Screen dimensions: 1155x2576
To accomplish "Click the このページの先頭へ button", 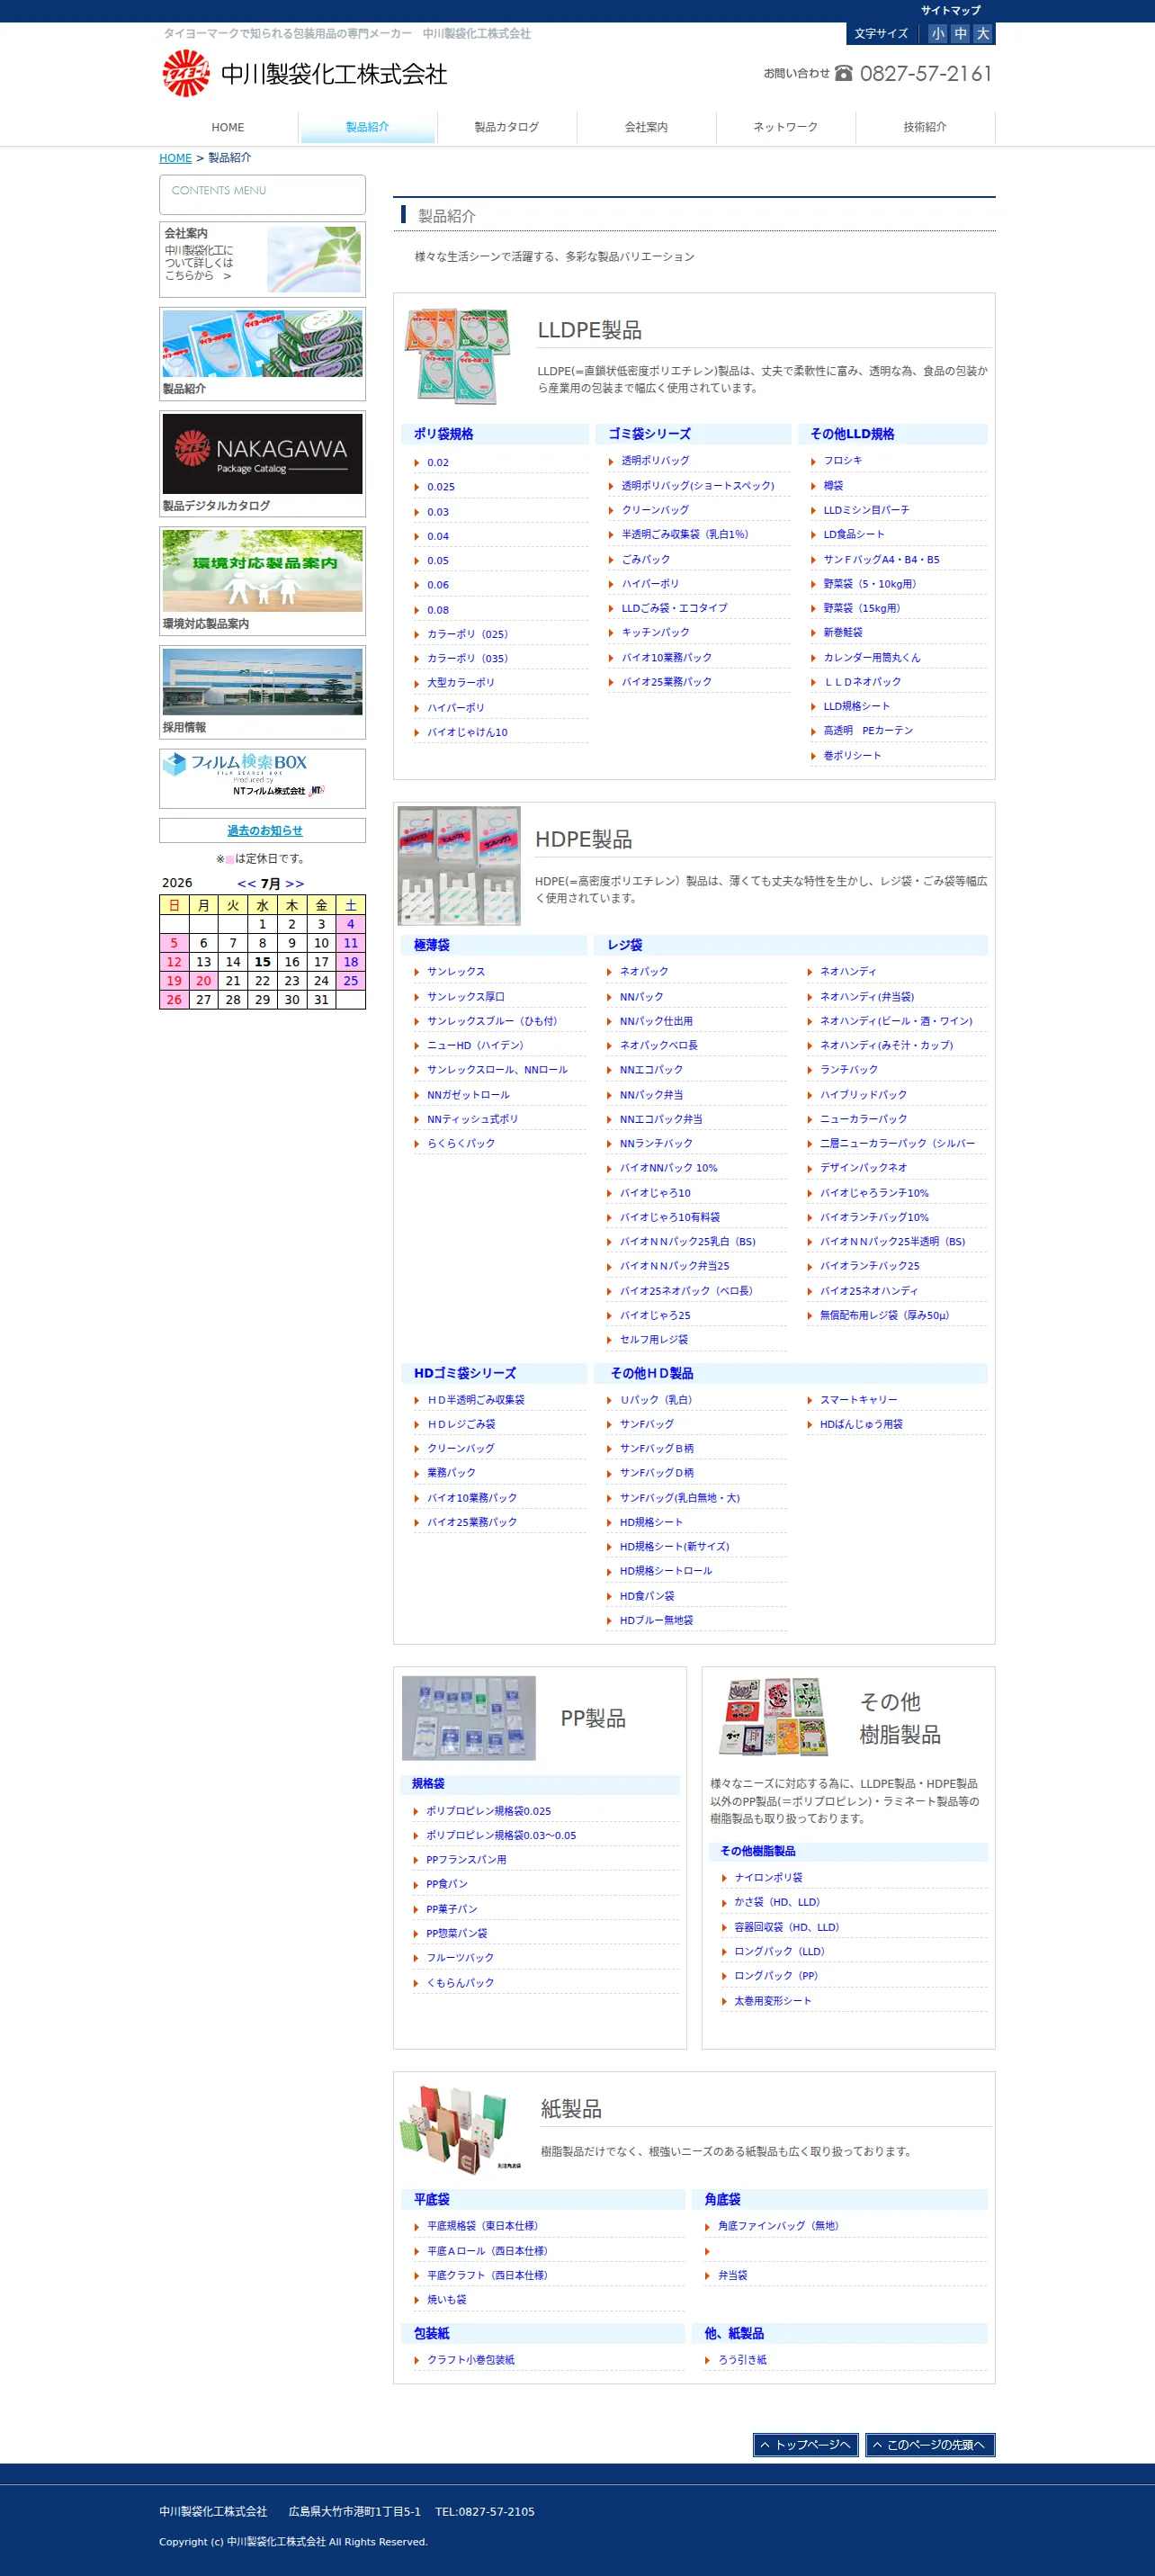I will point(930,2444).
